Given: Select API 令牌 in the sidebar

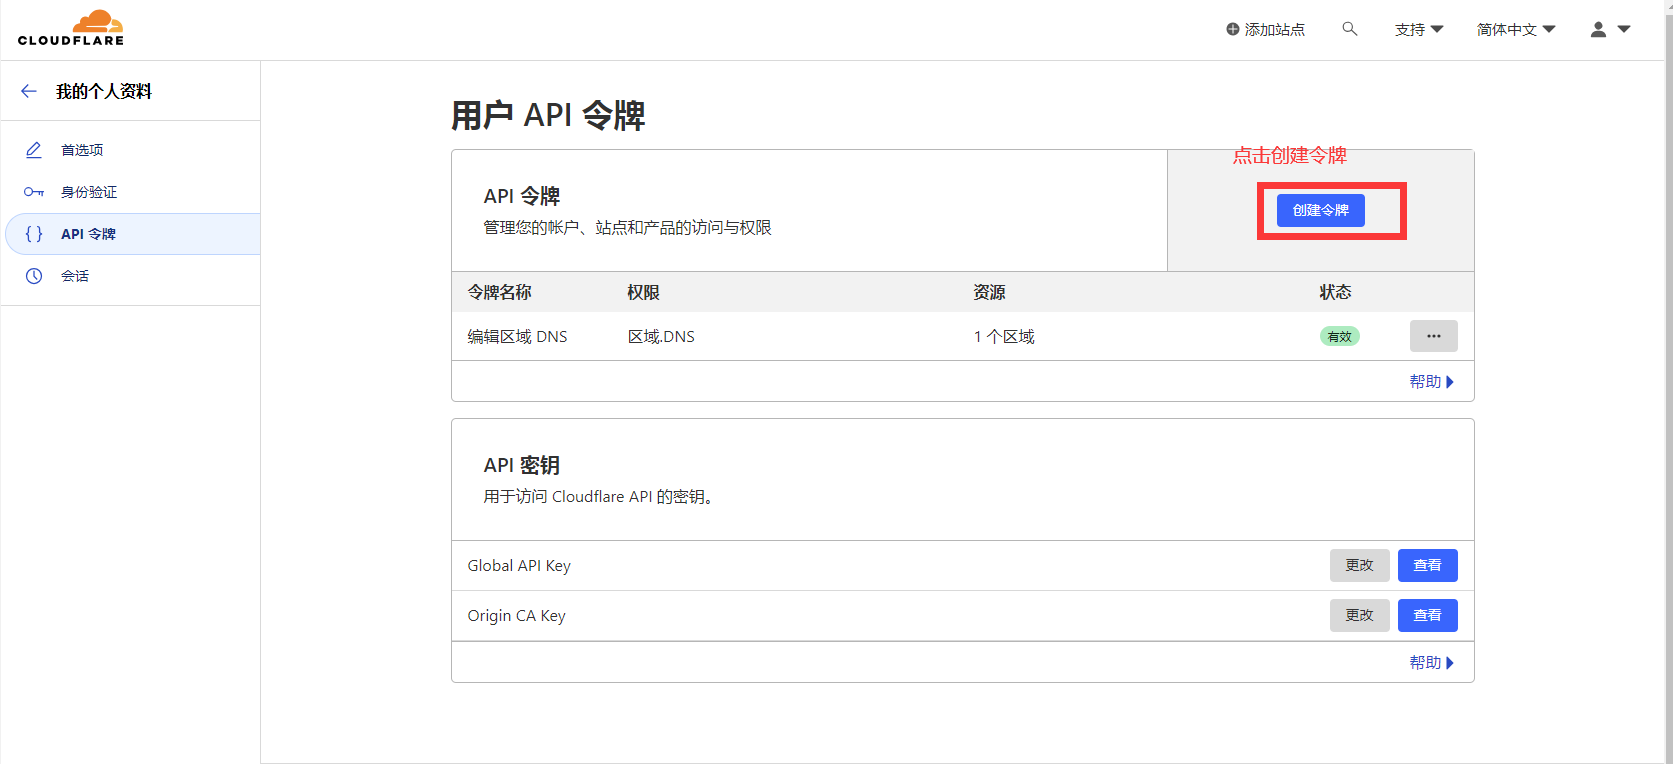Looking at the screenshot, I should (132, 234).
